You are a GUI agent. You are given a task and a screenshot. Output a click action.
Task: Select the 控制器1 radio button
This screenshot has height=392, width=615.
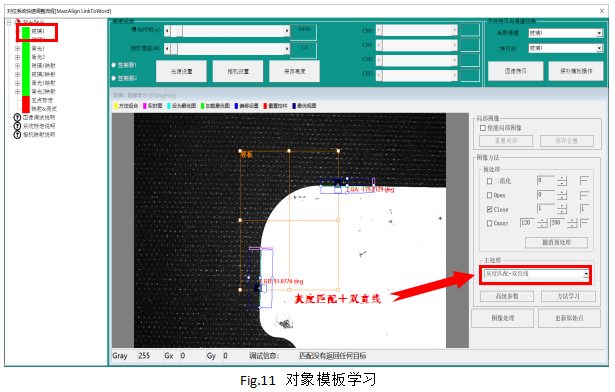pos(114,65)
